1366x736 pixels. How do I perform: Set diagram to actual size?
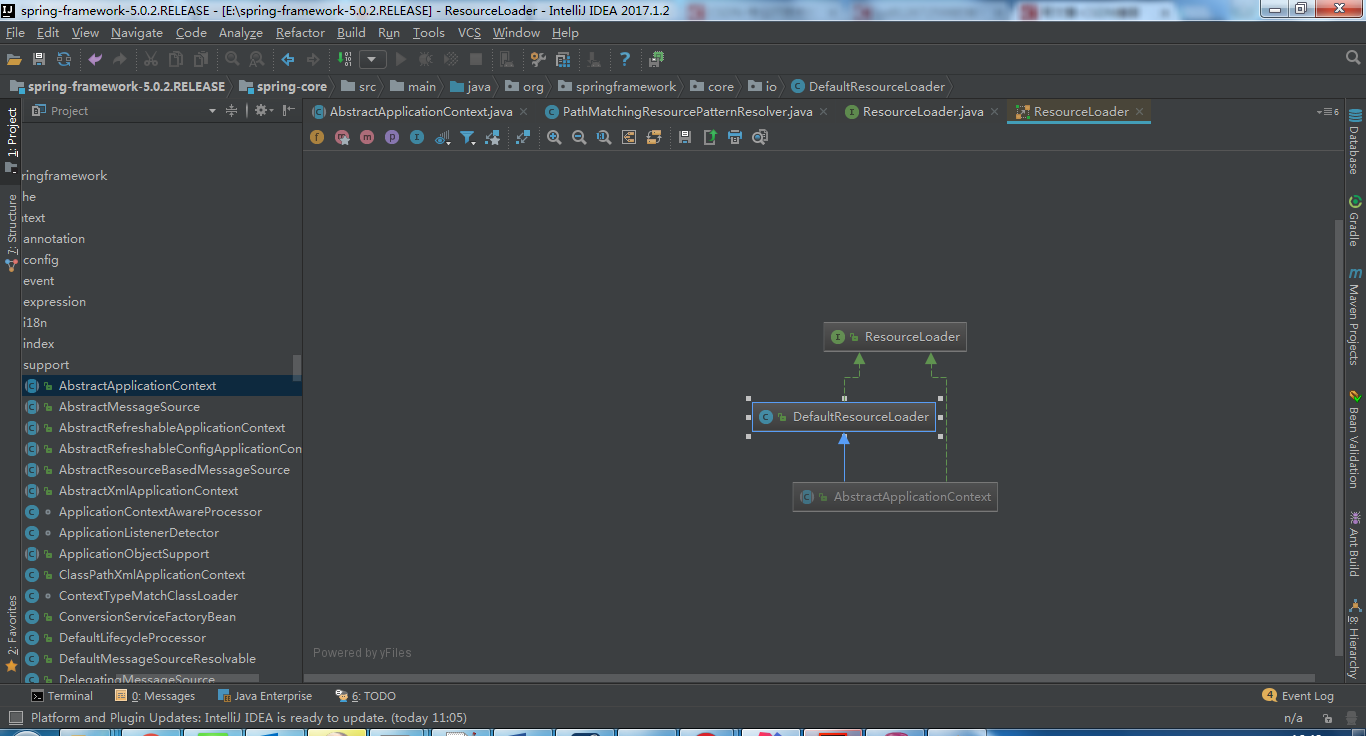(x=604, y=137)
